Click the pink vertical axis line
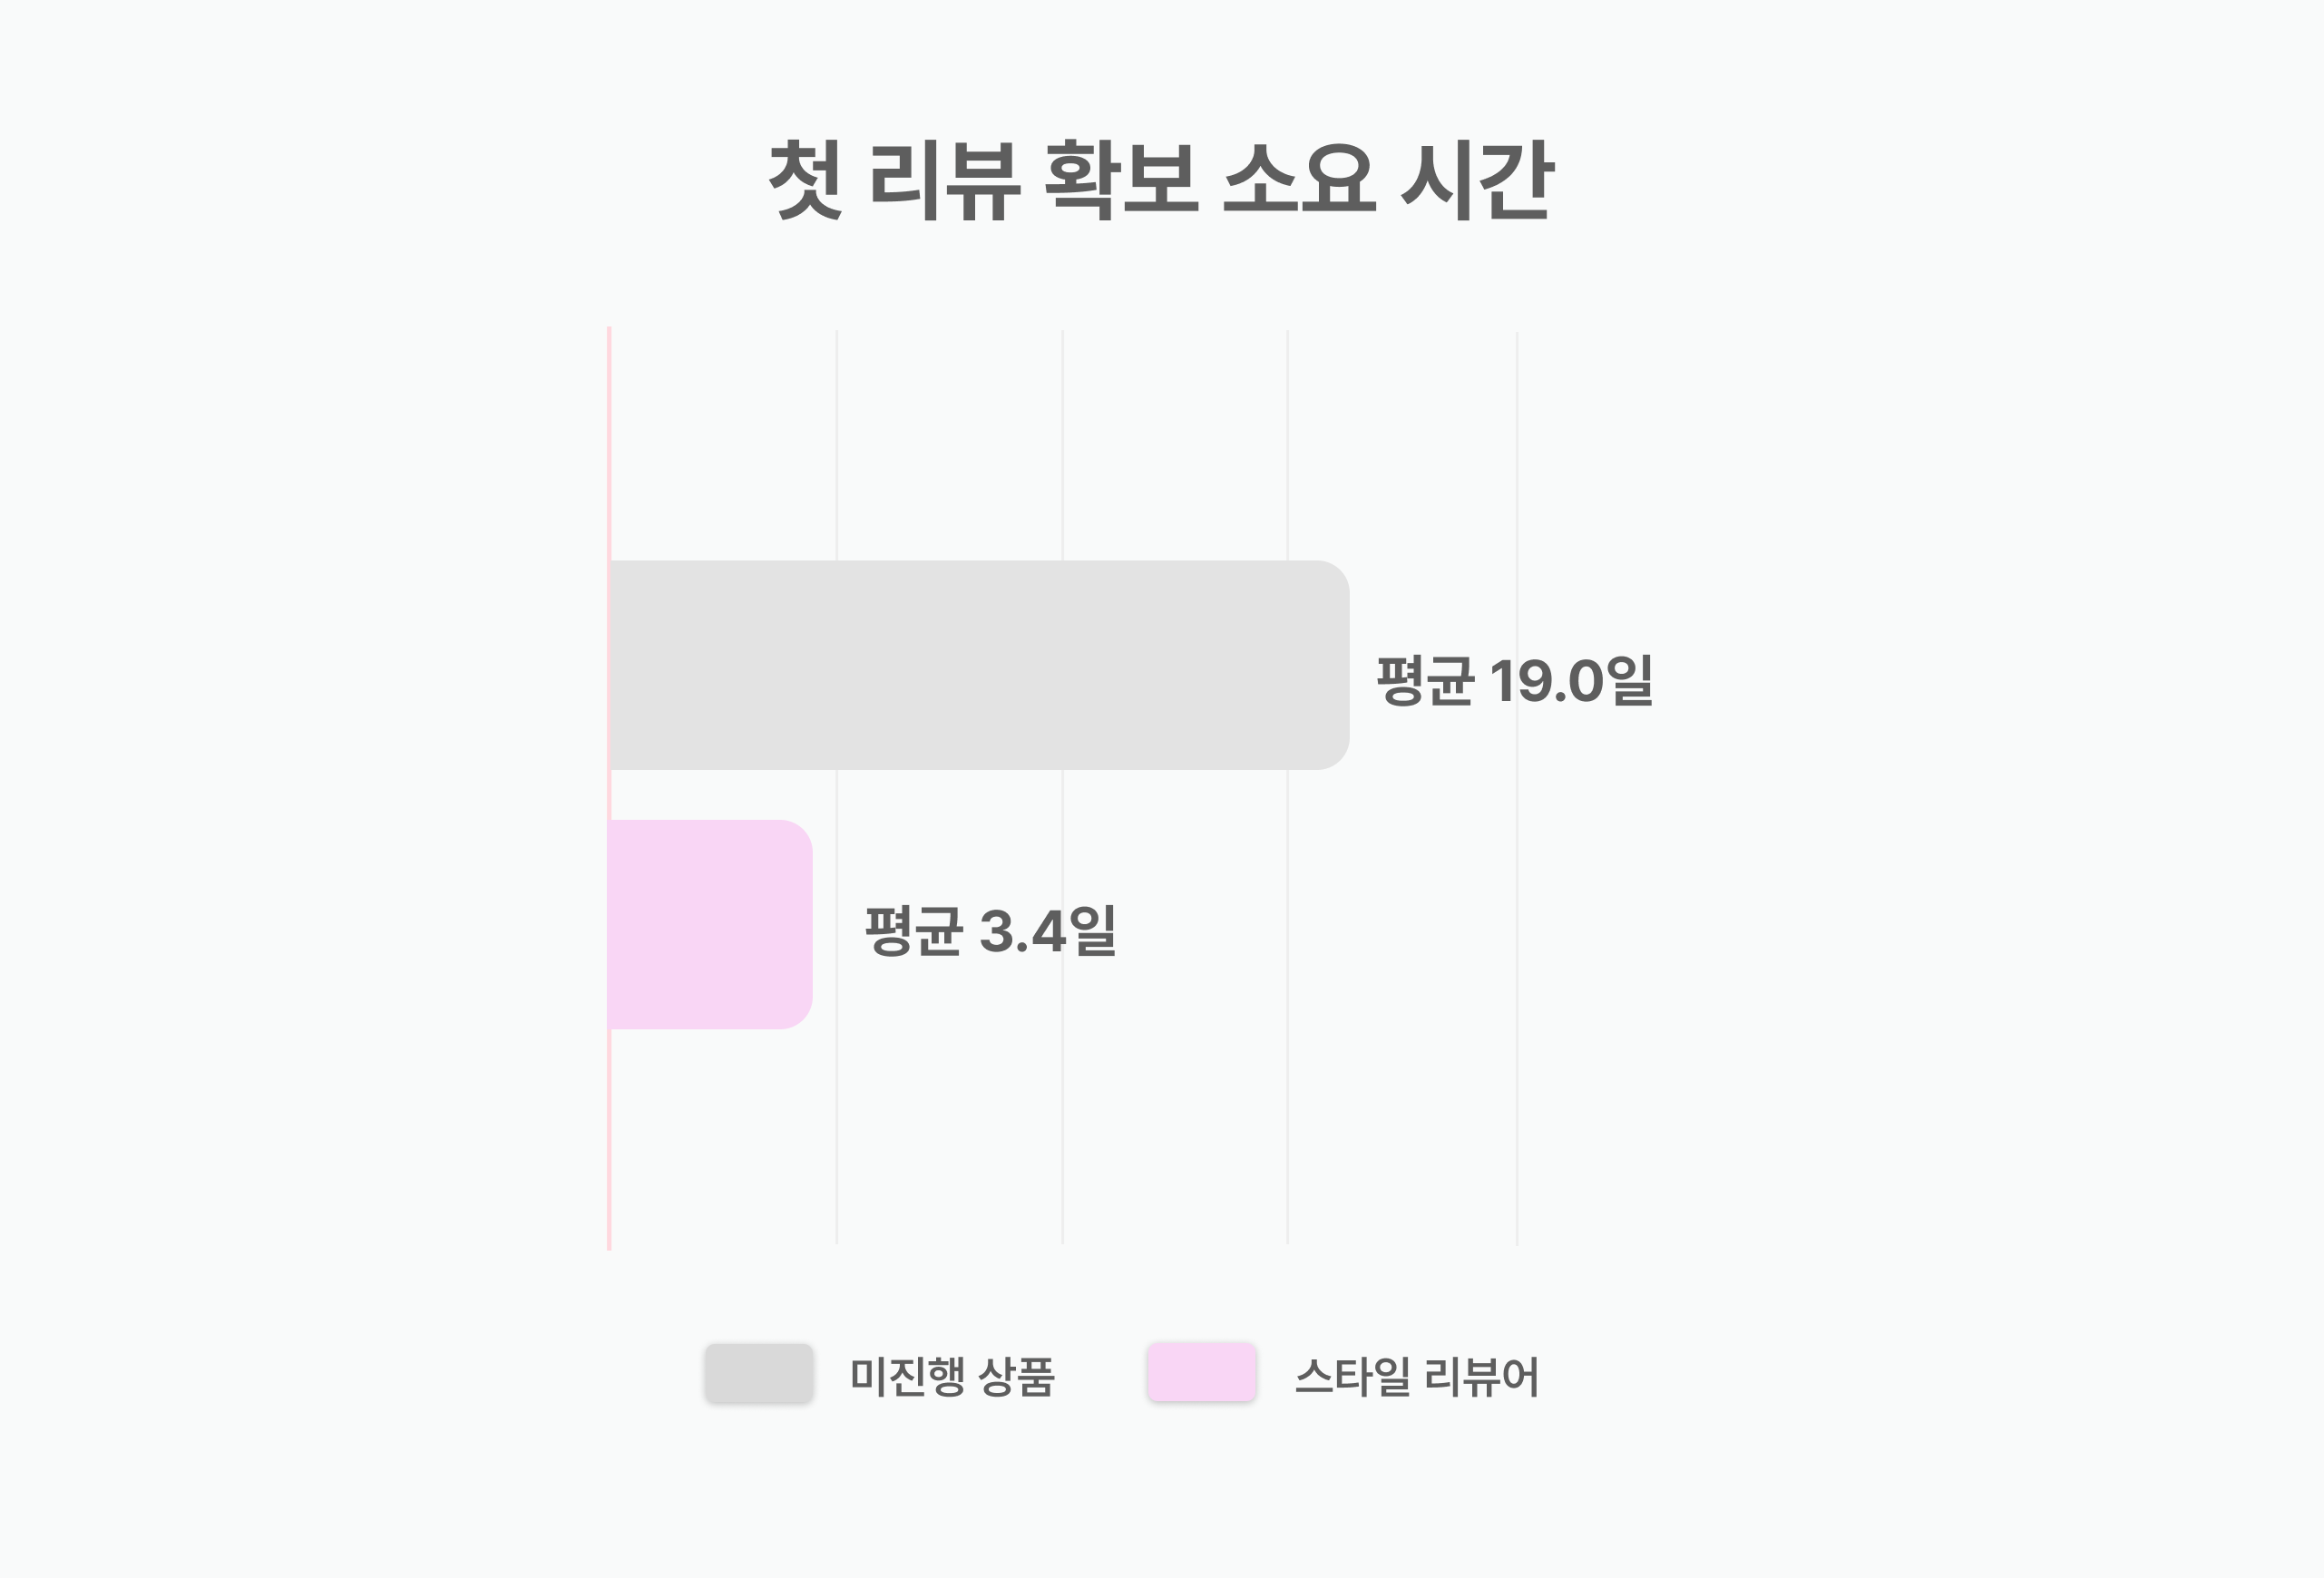The width and height of the screenshot is (2324, 1578). point(609,788)
